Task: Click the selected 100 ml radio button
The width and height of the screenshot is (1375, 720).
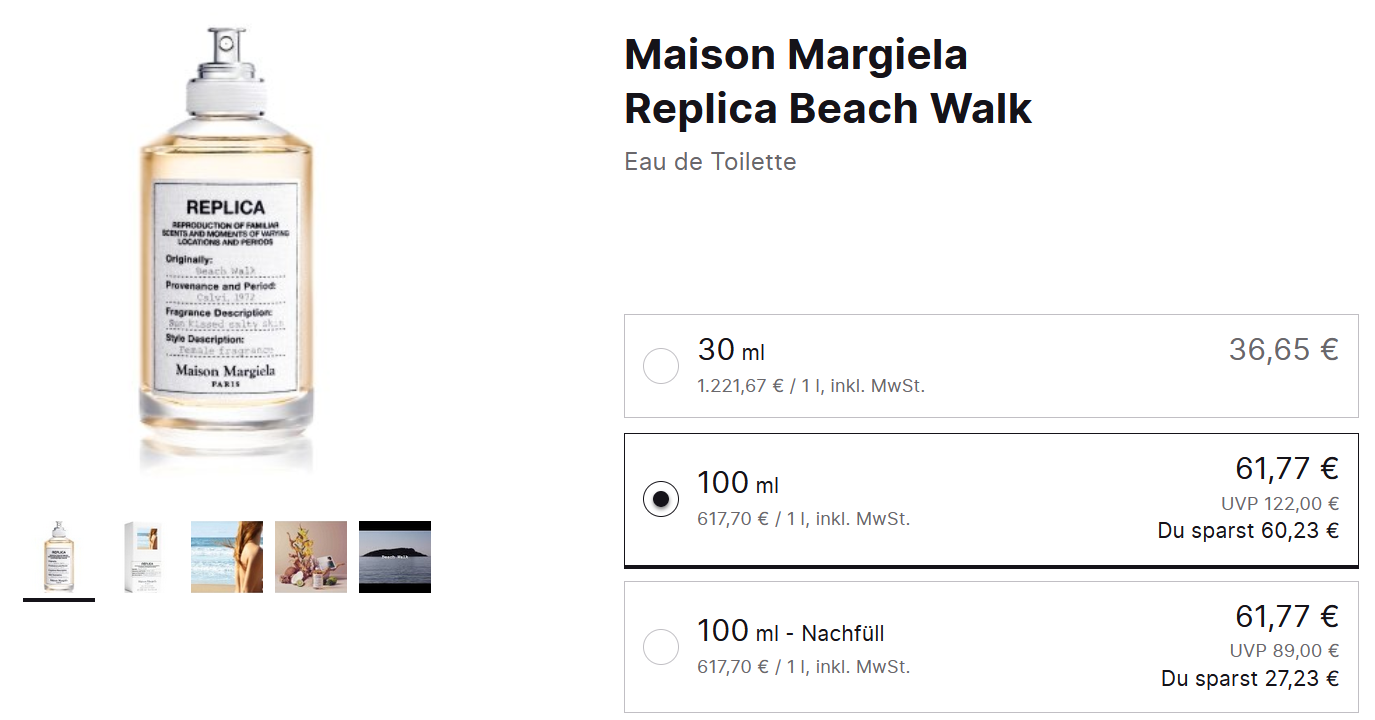Action: coord(661,499)
